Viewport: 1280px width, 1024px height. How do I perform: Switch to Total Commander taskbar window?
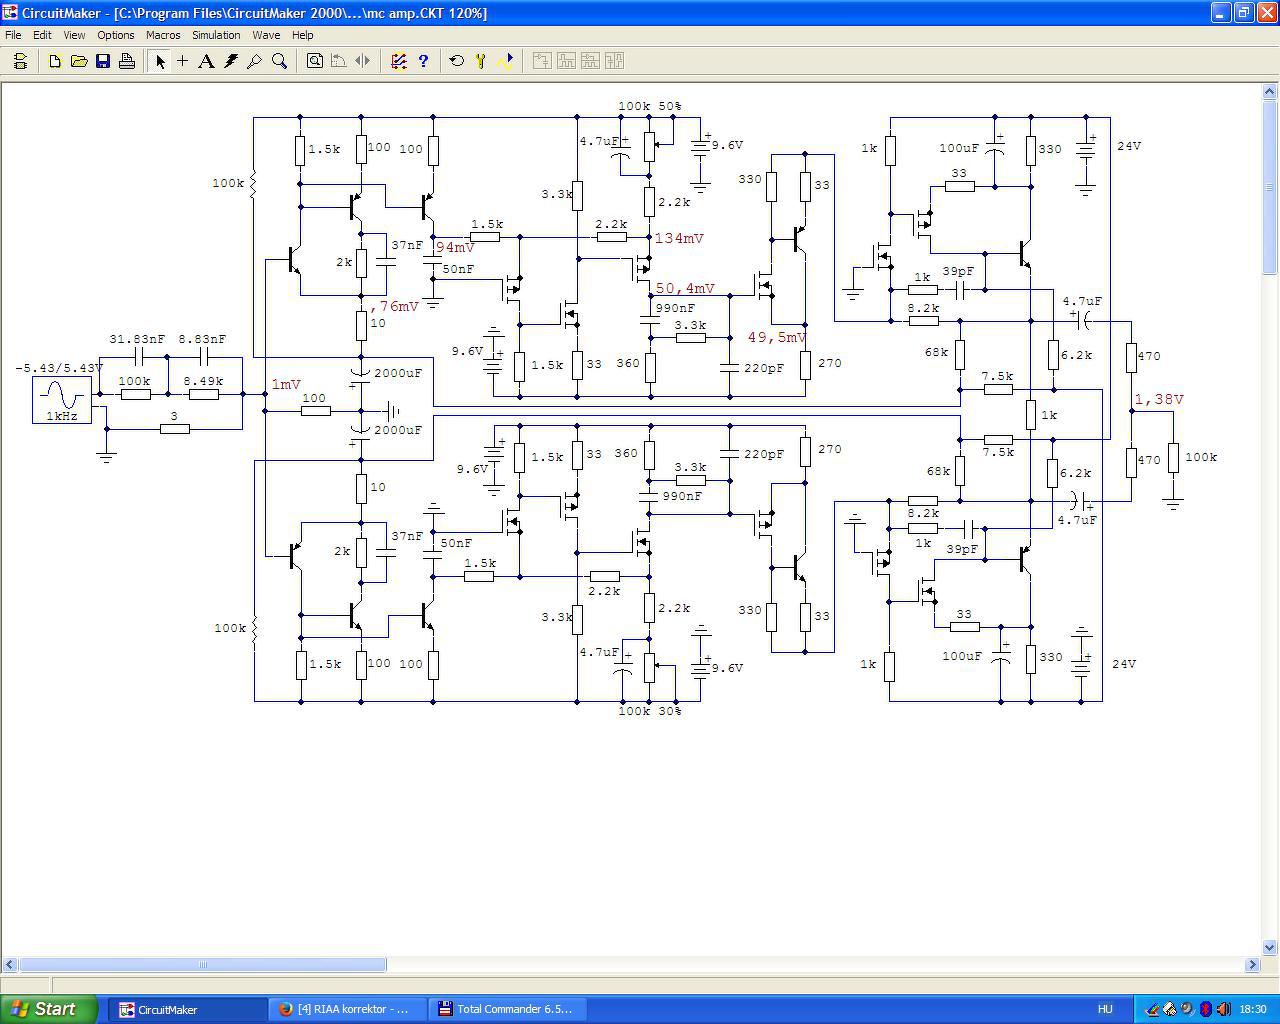507,1009
